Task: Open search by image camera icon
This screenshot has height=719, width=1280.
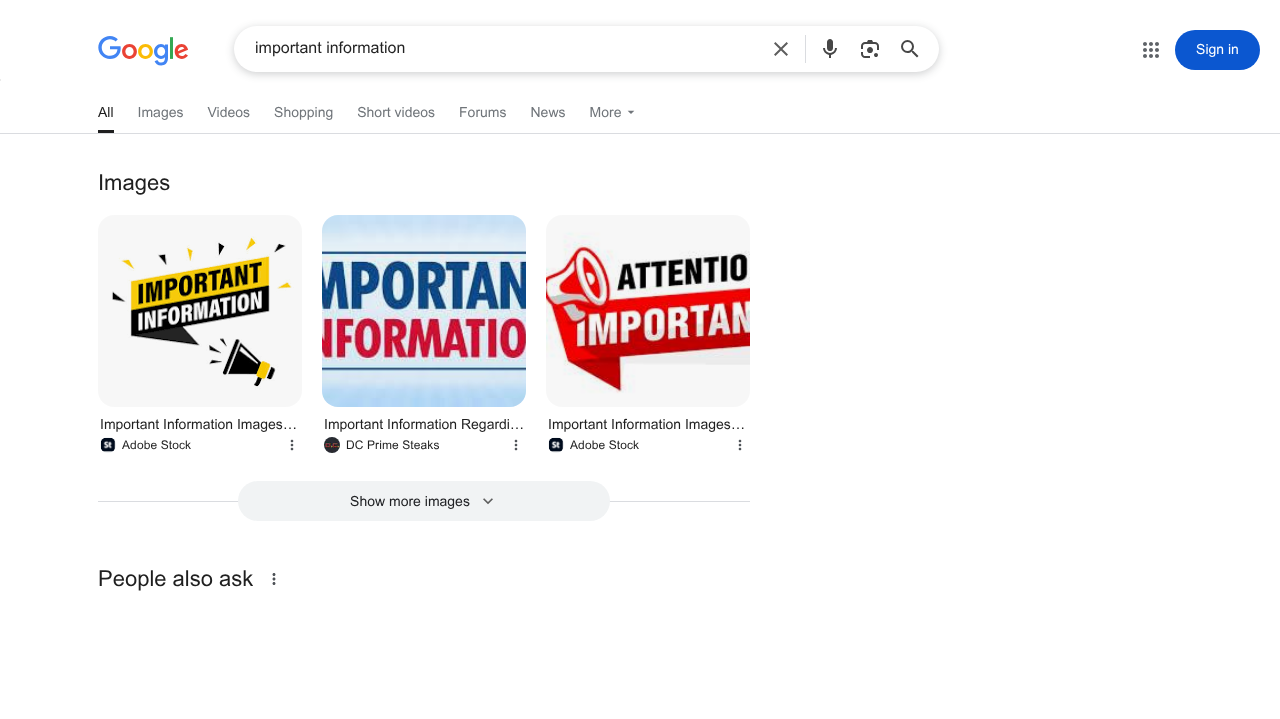Action: 870,49
